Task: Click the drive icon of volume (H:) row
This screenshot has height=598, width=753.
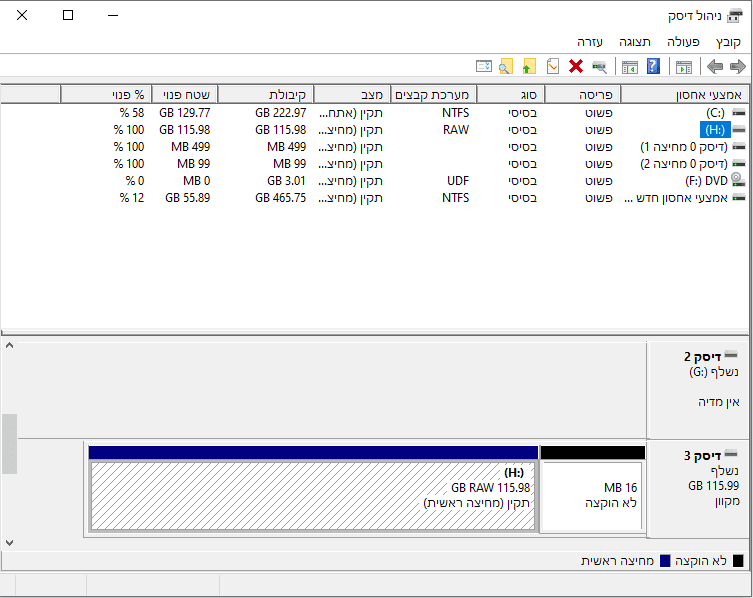Action: [x=739, y=130]
